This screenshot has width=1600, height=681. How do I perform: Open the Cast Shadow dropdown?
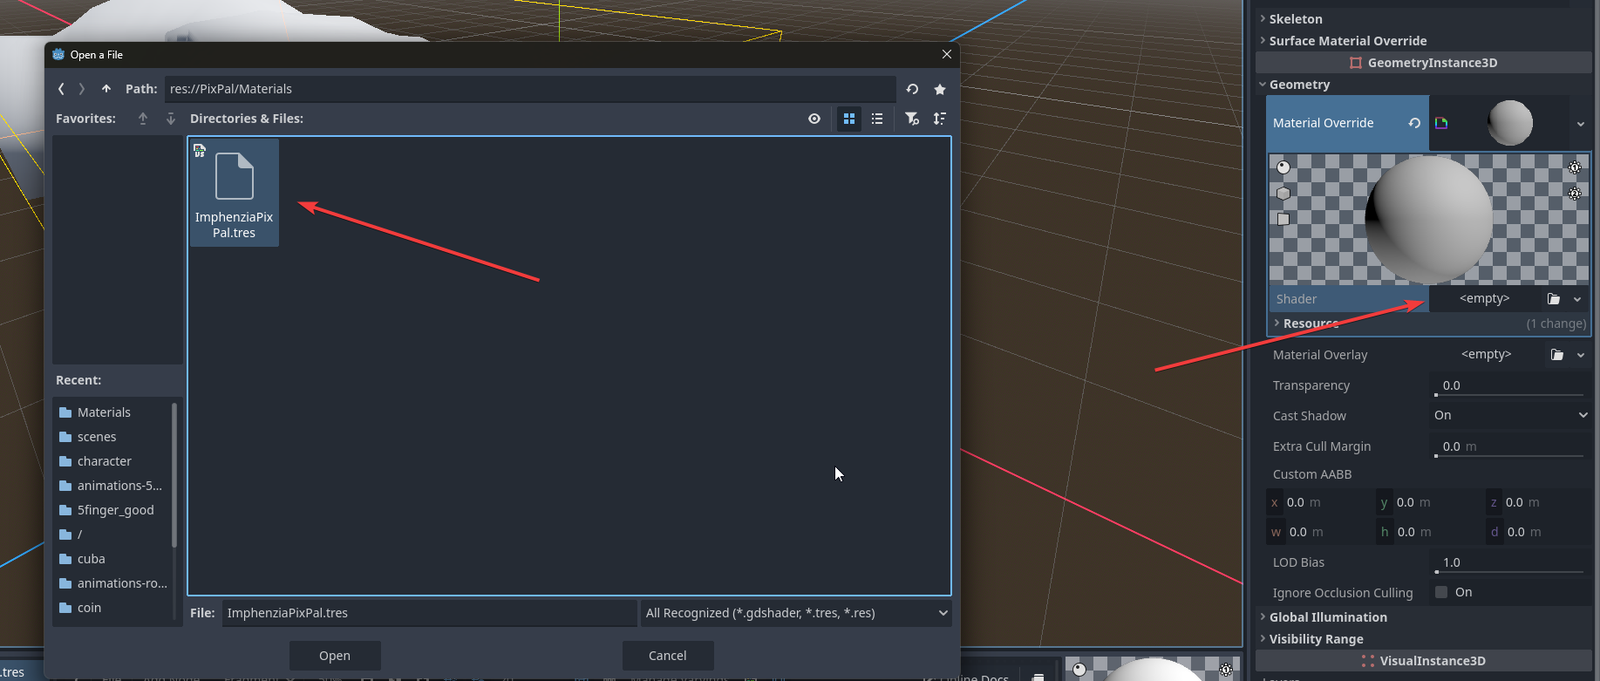click(1510, 415)
